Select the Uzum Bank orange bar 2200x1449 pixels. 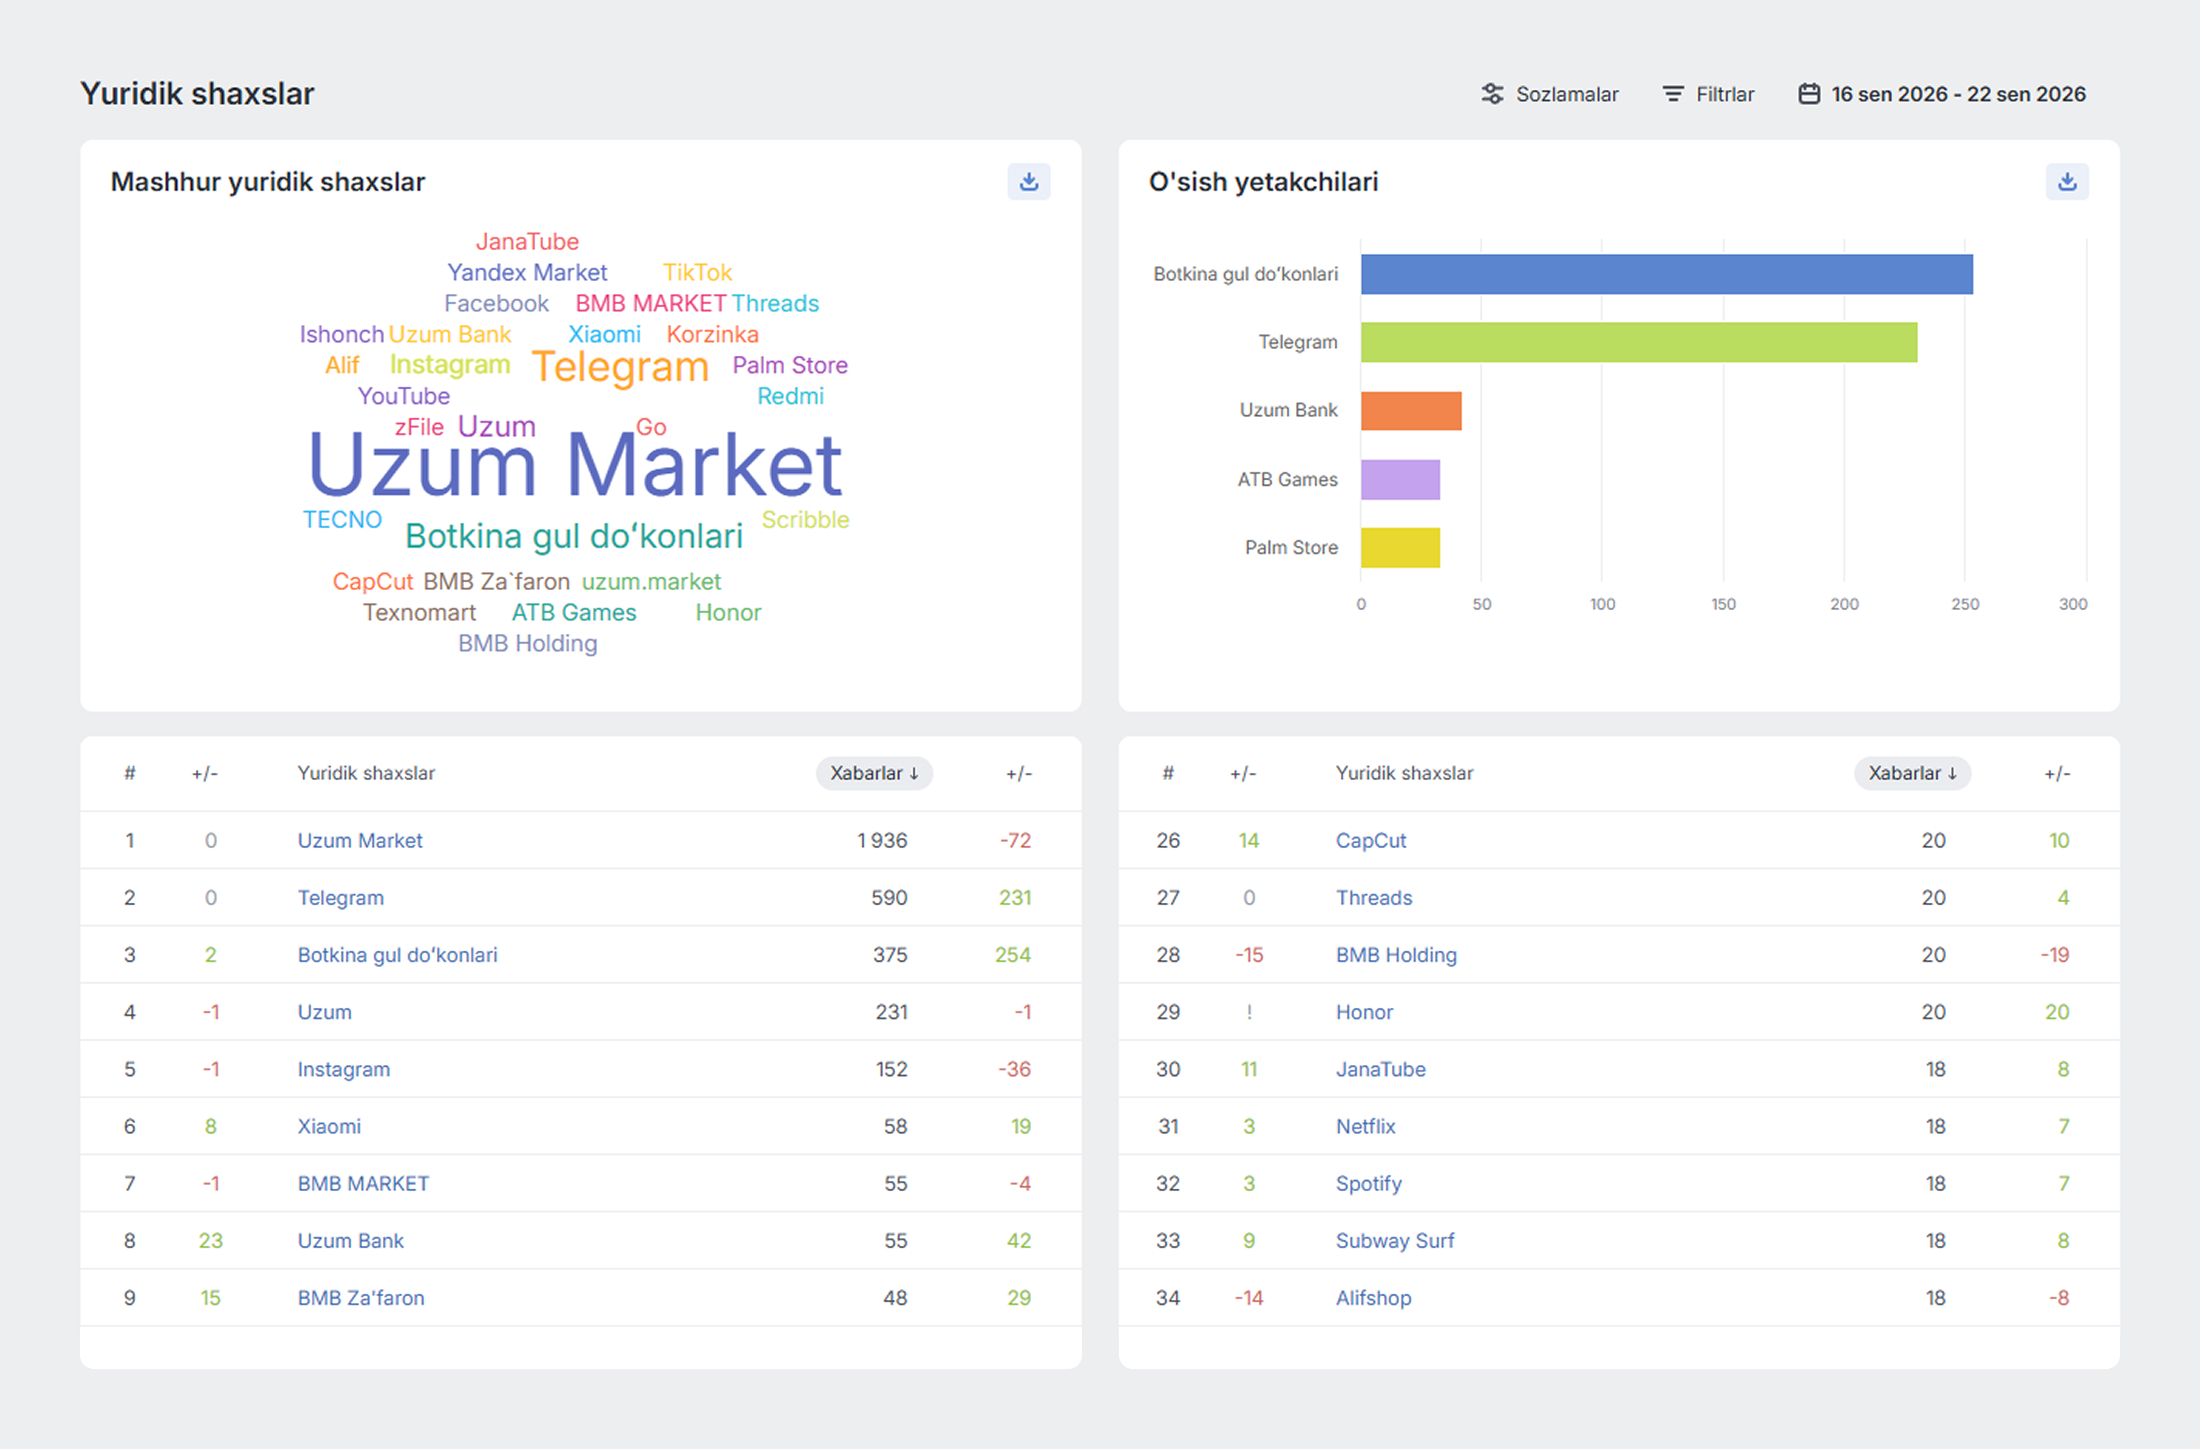coord(1411,410)
